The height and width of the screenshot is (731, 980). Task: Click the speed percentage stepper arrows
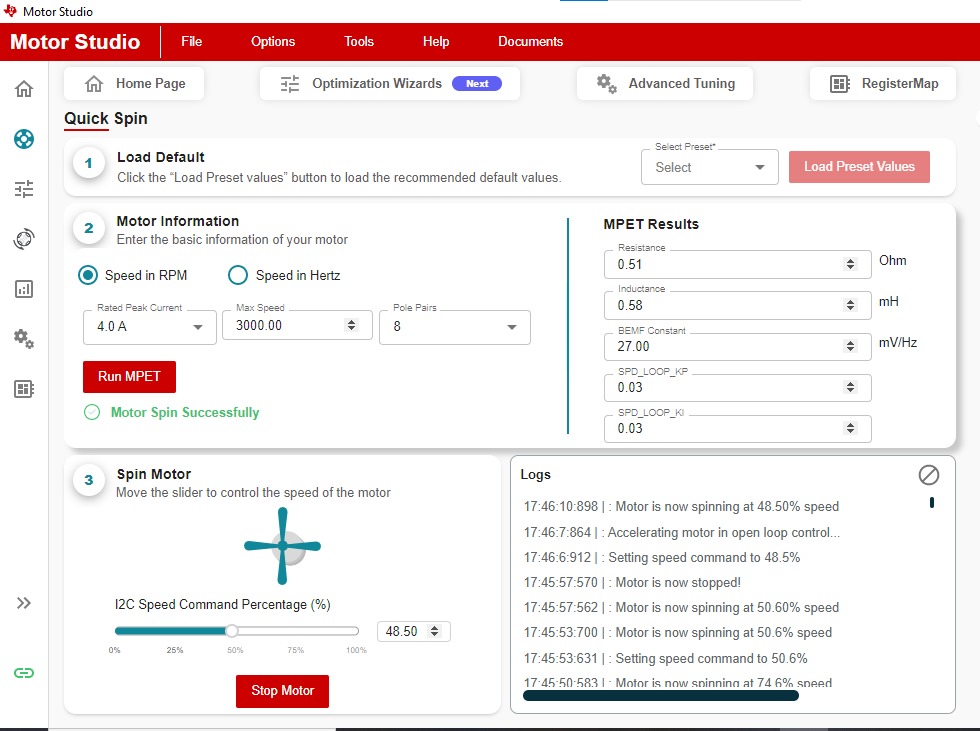(434, 631)
